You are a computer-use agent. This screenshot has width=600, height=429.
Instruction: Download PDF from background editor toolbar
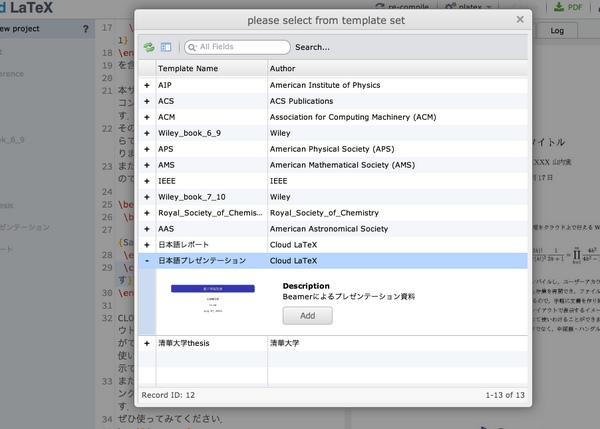[x=568, y=7]
